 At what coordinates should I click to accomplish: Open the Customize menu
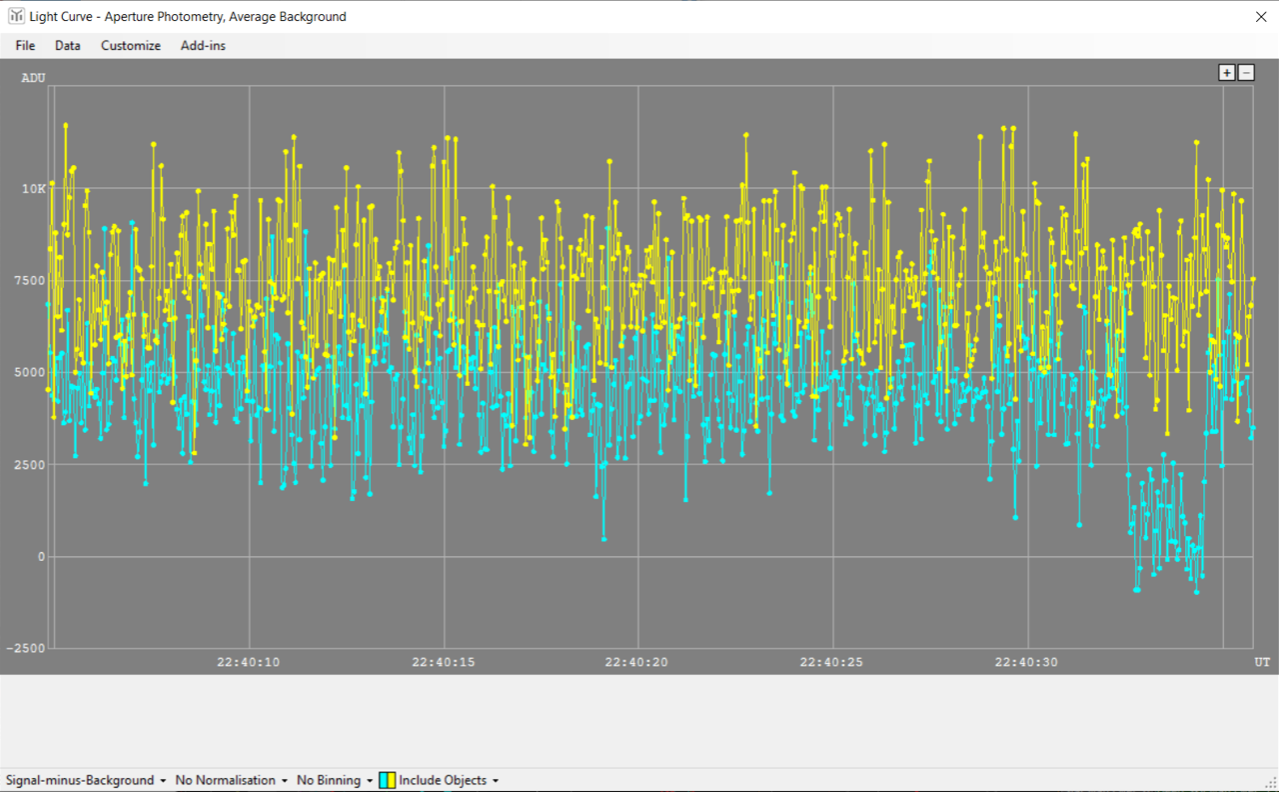(x=130, y=46)
